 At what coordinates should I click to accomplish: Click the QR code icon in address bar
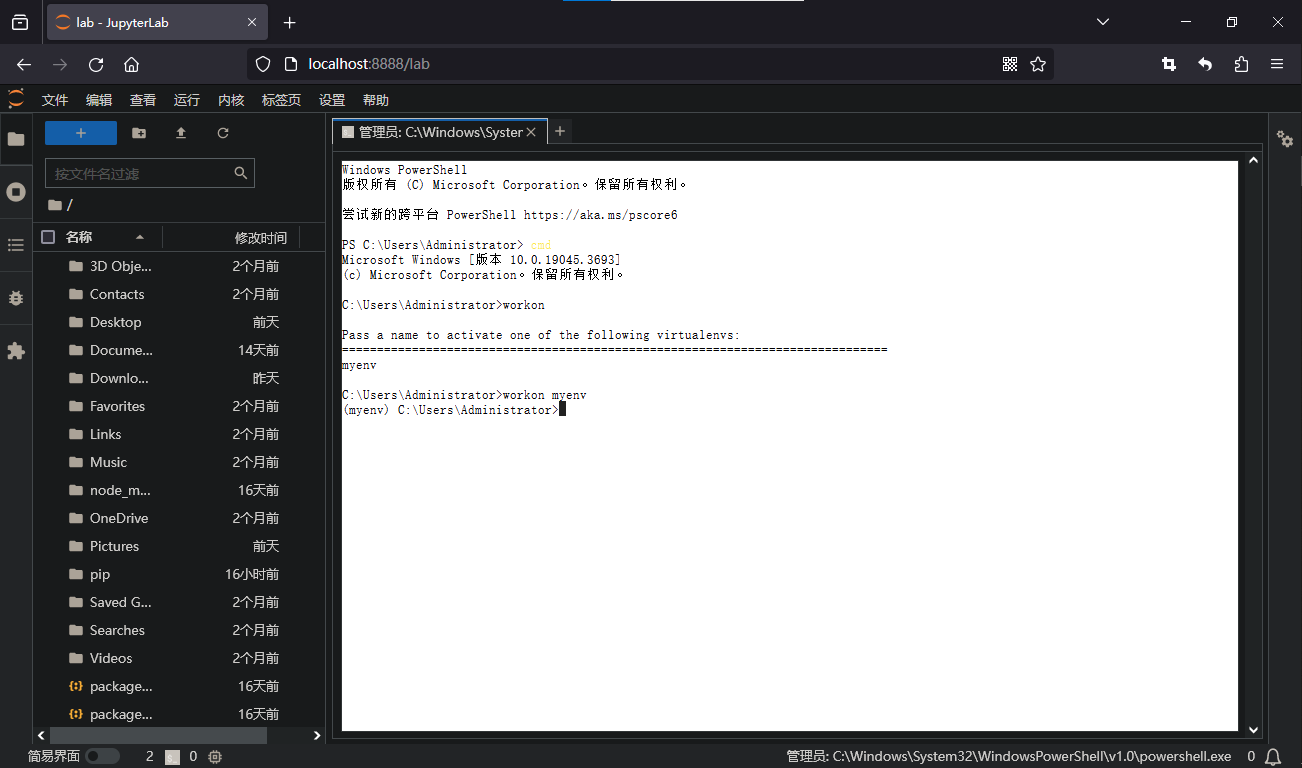coord(1010,64)
